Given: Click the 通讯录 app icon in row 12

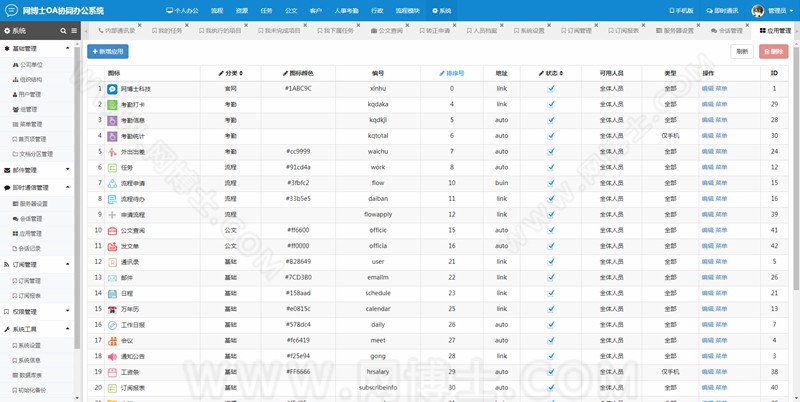Looking at the screenshot, I should (112, 262).
